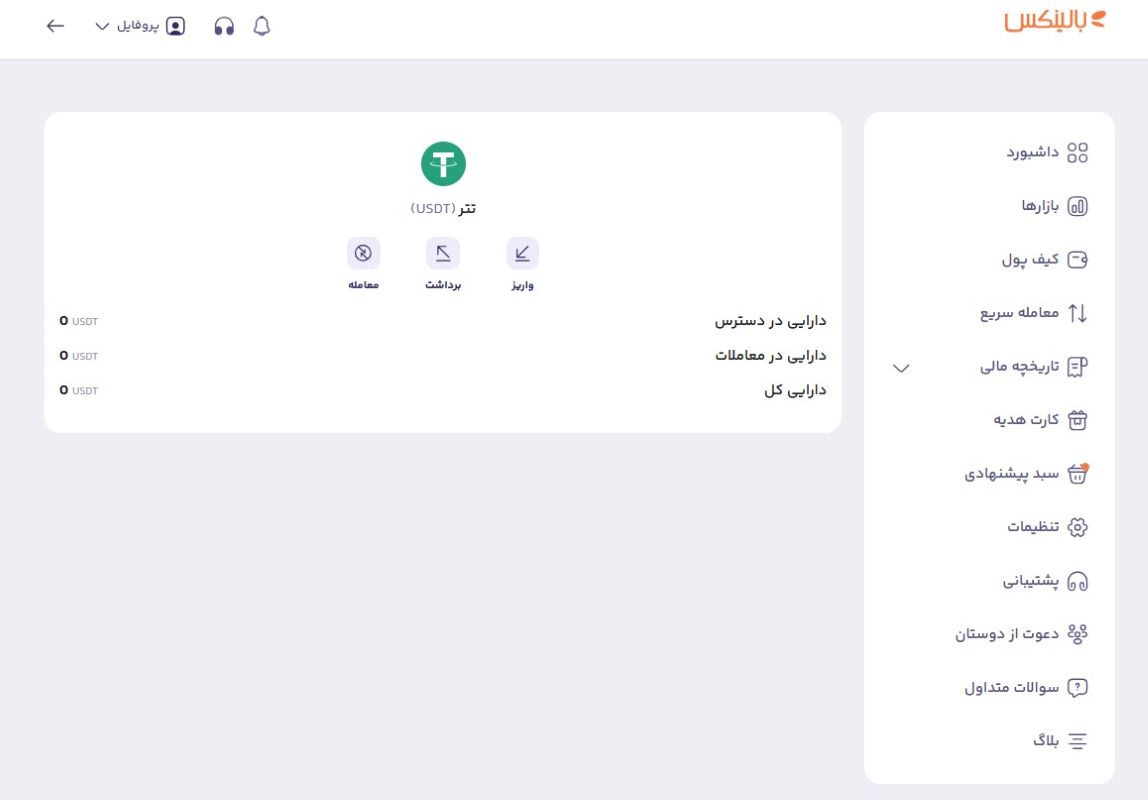The image size is (1148, 800).
Task: Click دارایی در دسترس label
Action: [x=770, y=321]
